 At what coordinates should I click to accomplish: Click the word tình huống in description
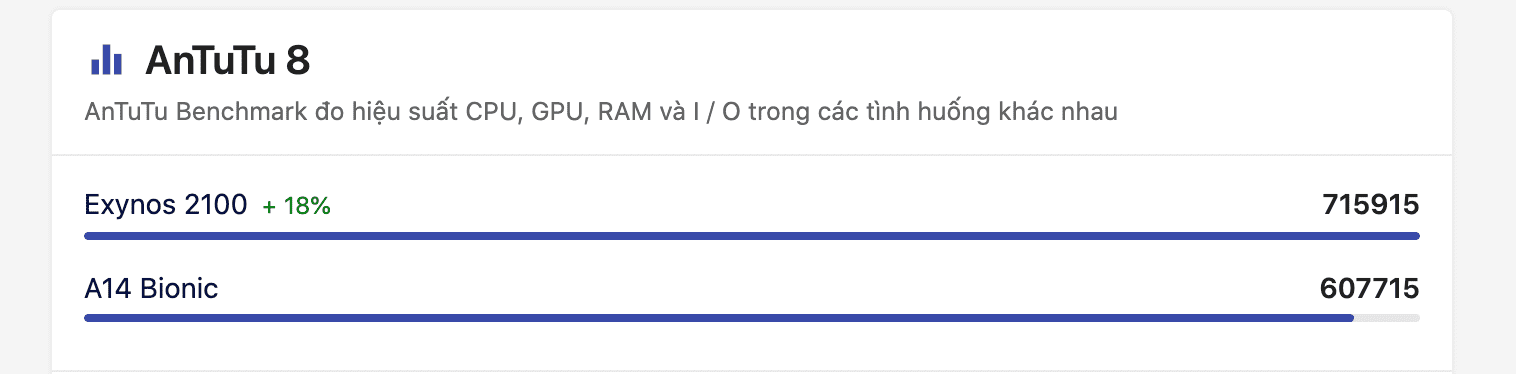point(929,112)
